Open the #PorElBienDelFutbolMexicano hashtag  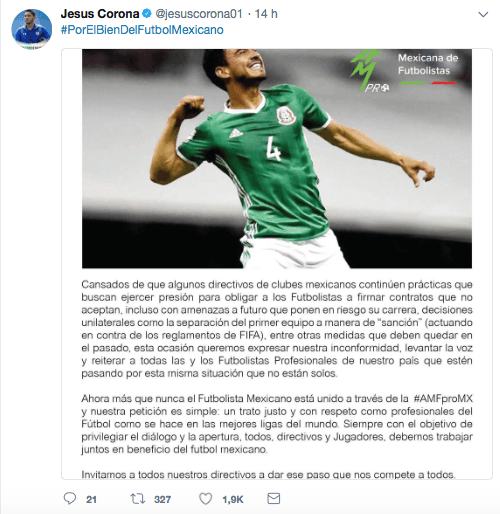[x=142, y=30]
